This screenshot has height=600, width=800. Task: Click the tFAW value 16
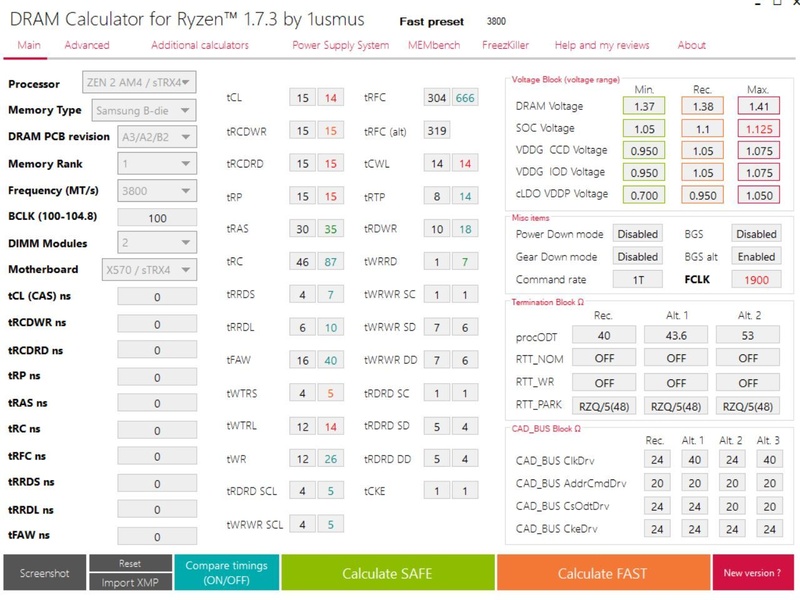[x=303, y=360]
